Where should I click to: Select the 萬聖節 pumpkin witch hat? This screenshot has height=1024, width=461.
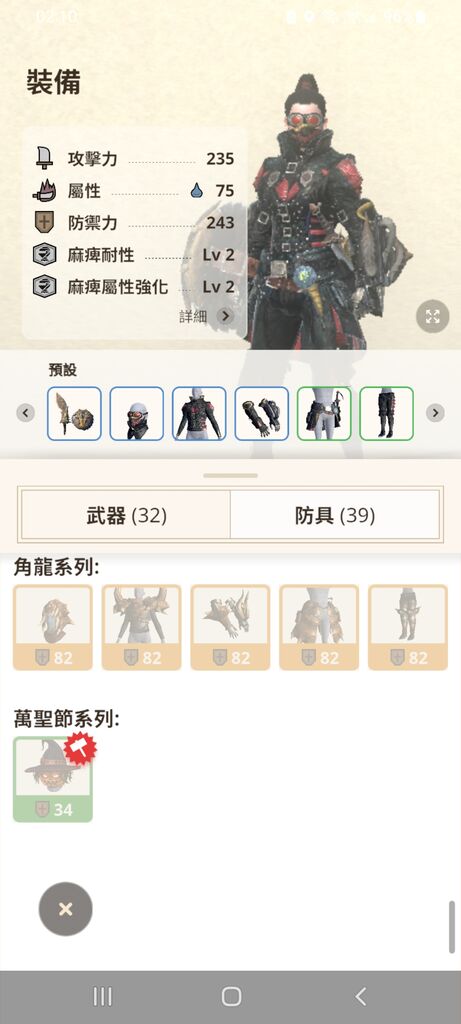[x=53, y=779]
